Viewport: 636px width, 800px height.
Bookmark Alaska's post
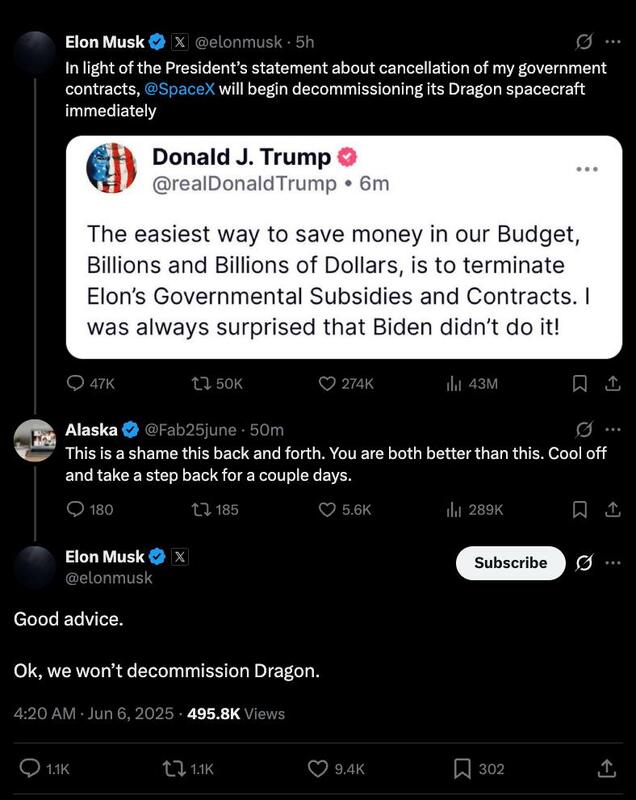click(579, 510)
